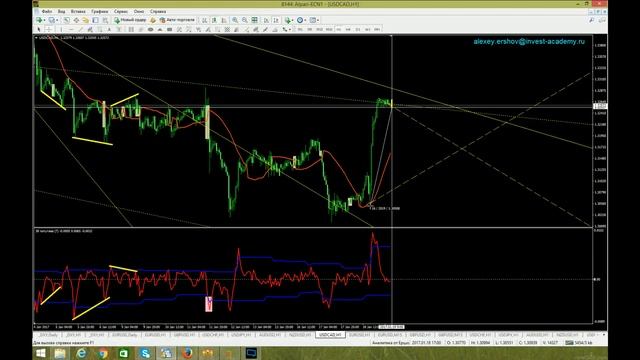Click the alexey.ershov@invest-academy.ru email label
This screenshot has width=640, height=360.
click(529, 41)
